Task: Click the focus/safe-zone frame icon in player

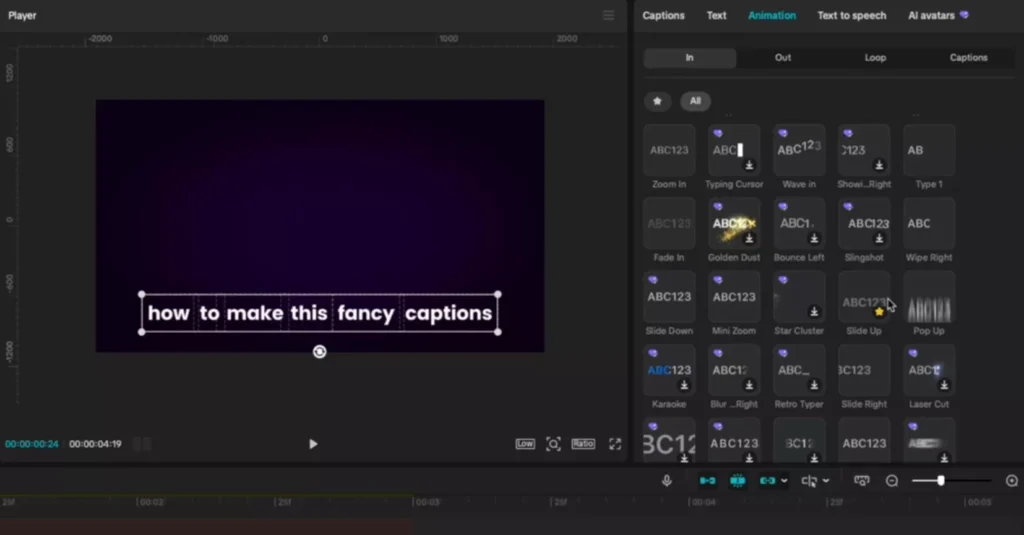Action: (553, 444)
